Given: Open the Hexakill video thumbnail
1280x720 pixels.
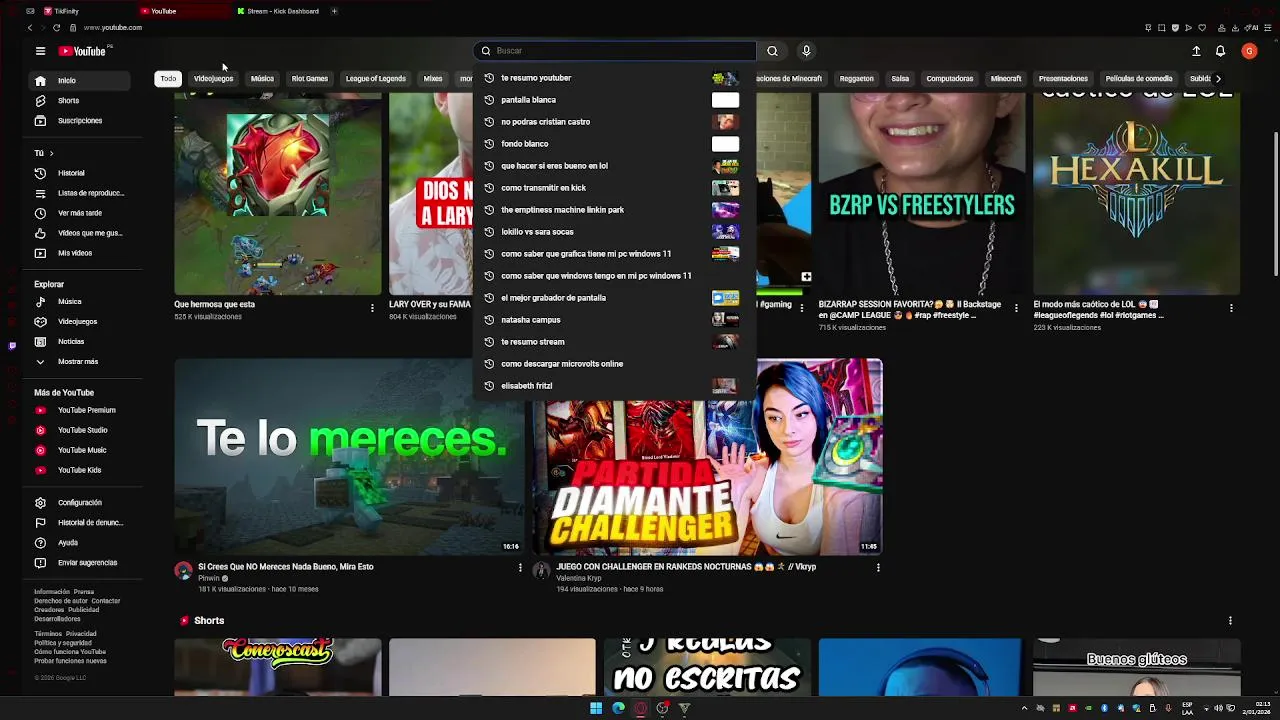Looking at the screenshot, I should (1136, 195).
